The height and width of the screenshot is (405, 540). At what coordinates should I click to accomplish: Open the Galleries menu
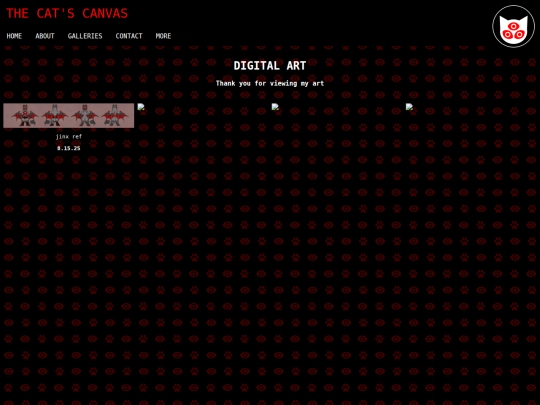pos(85,36)
